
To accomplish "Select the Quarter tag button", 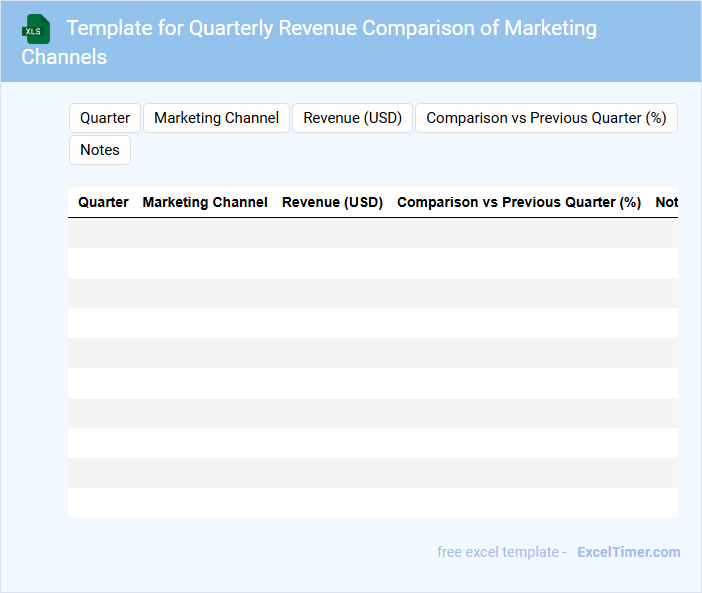I will click(x=105, y=118).
